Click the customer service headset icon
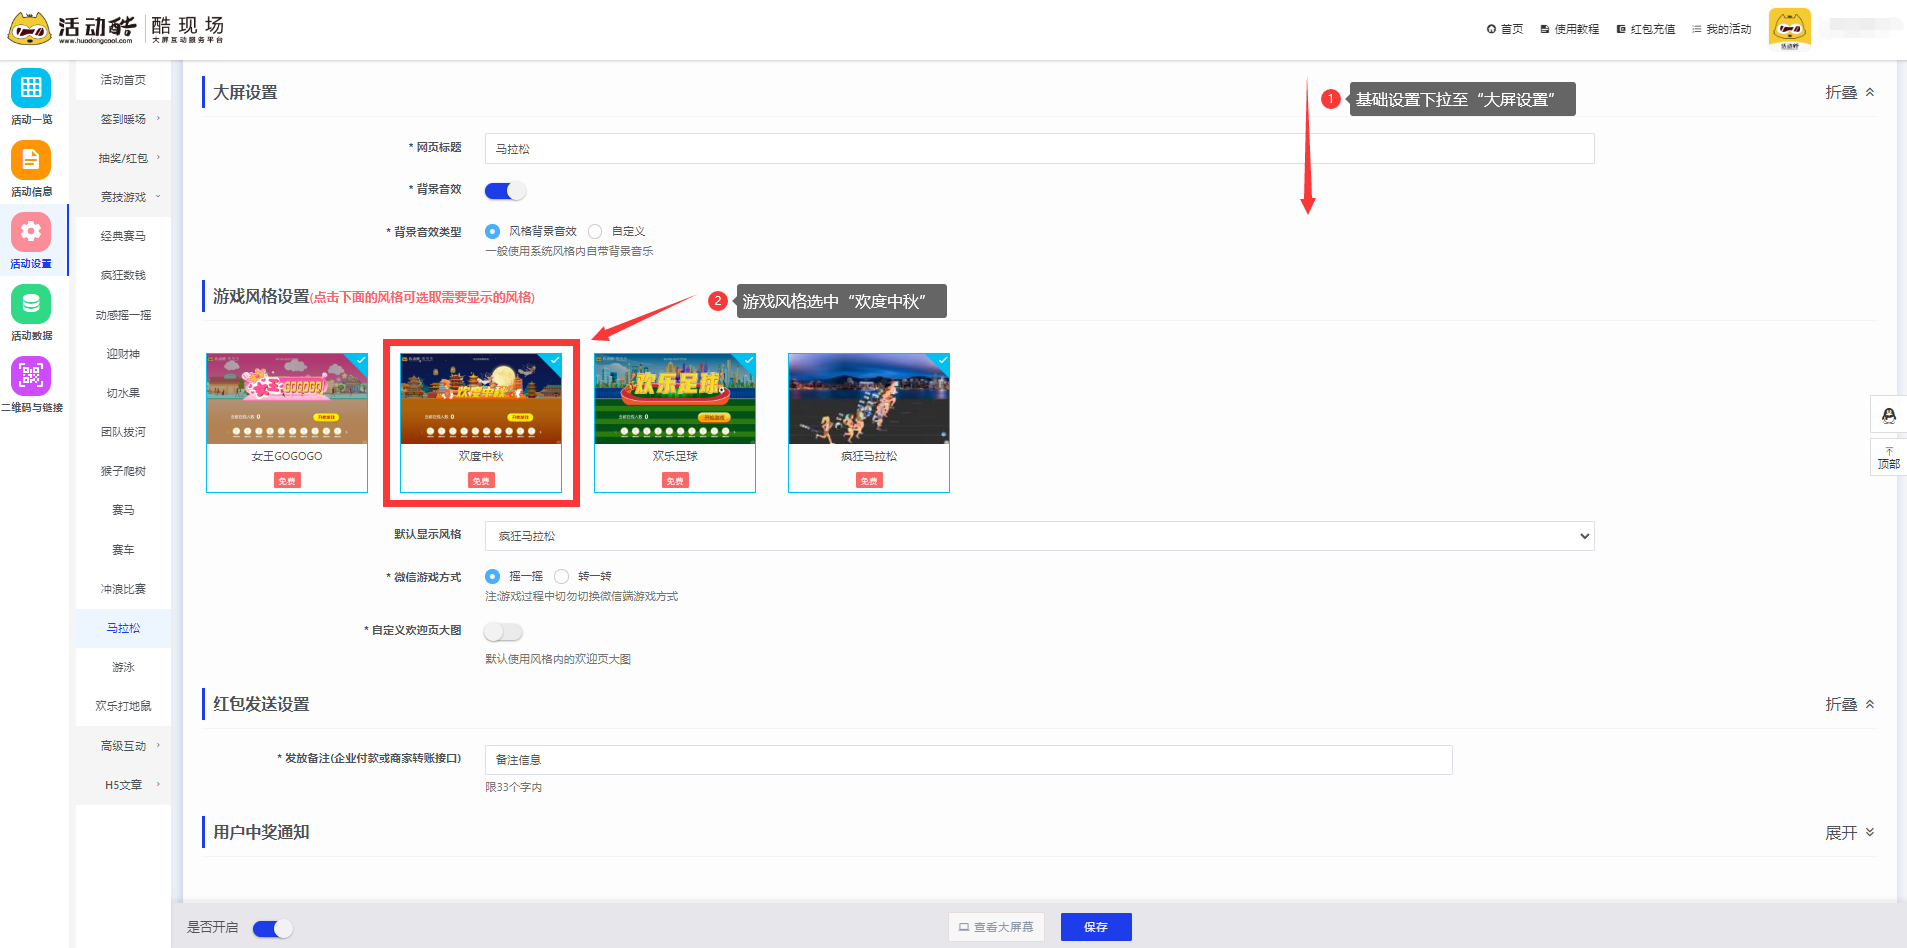Screen dimensions: 1907x948 pos(1888,415)
